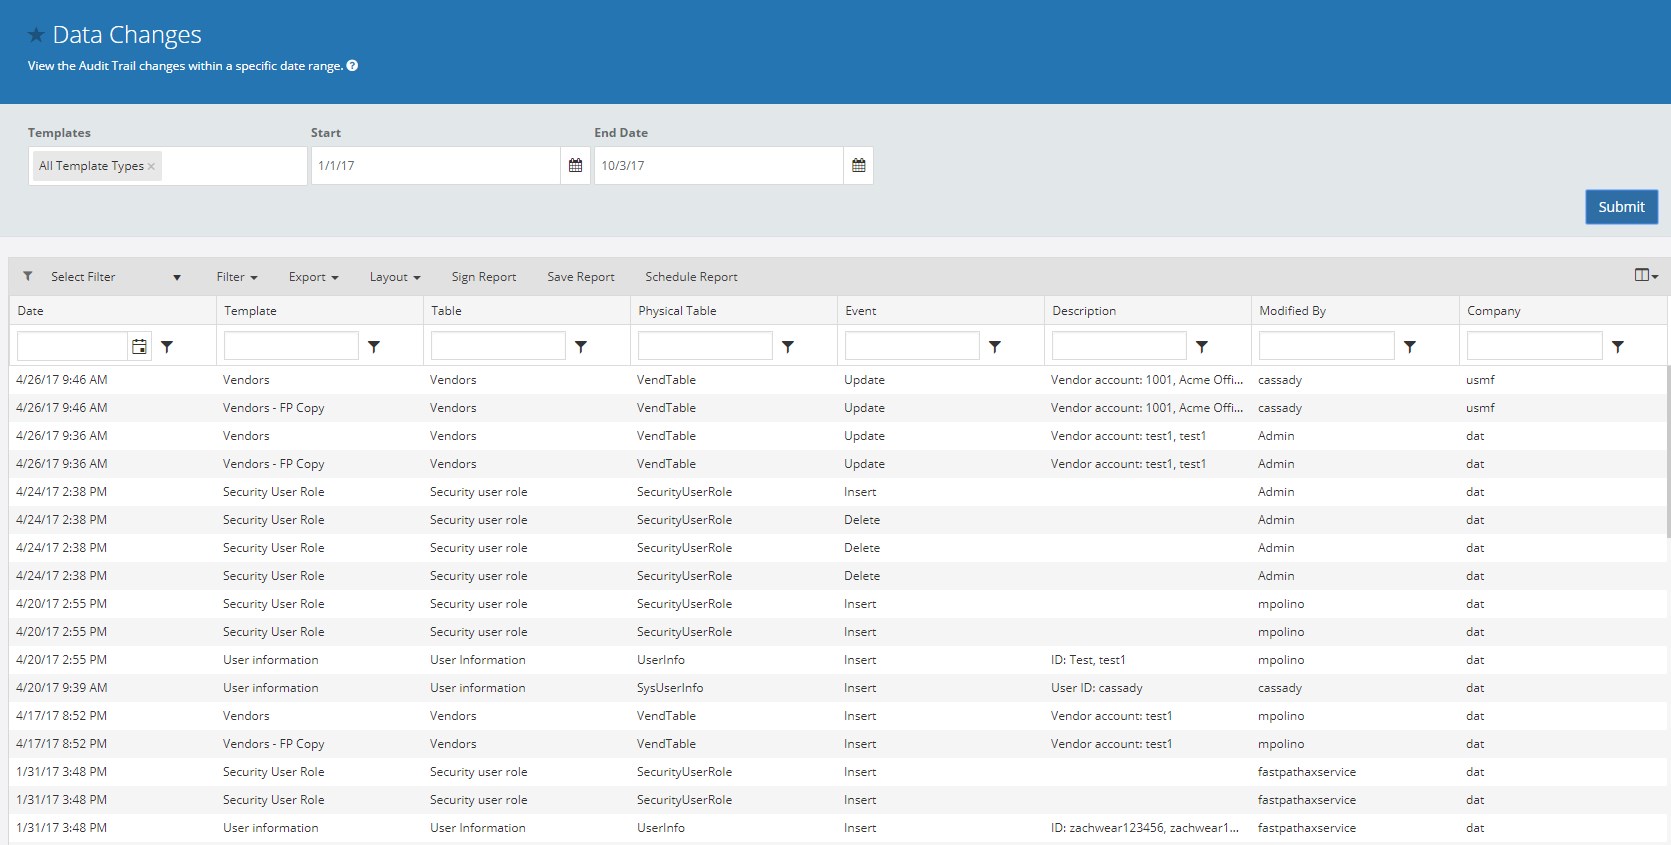Viewport: 1671px width, 845px height.
Task: Click the Template column filter funnel
Action: [x=374, y=347]
